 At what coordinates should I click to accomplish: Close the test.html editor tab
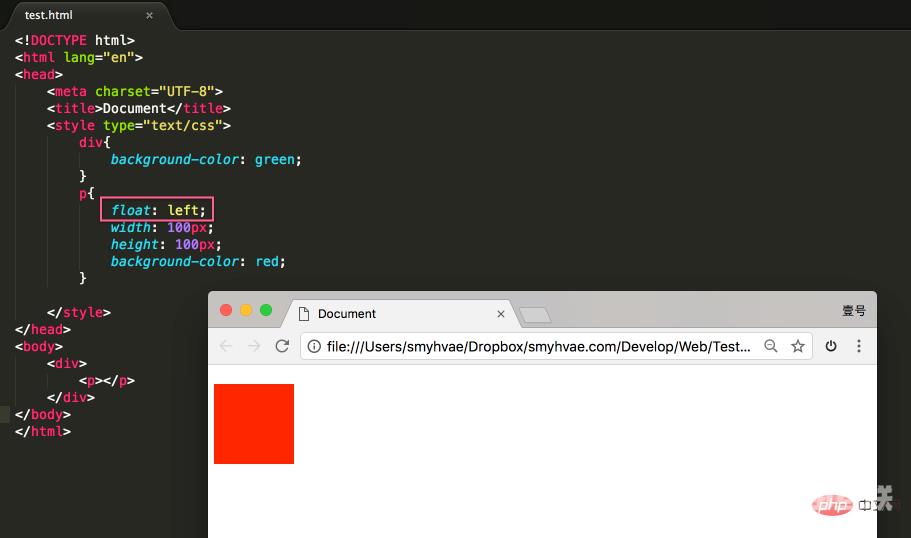tap(149, 16)
